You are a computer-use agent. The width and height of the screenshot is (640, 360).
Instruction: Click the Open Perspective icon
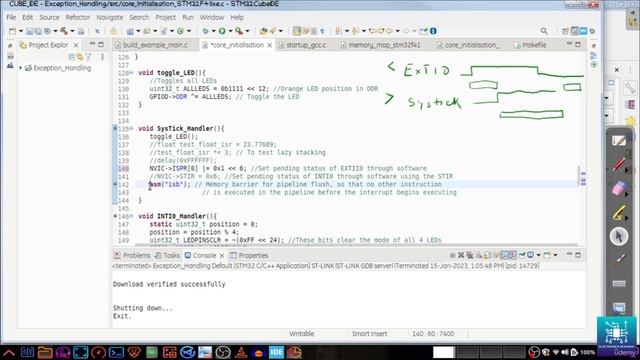click(565, 31)
